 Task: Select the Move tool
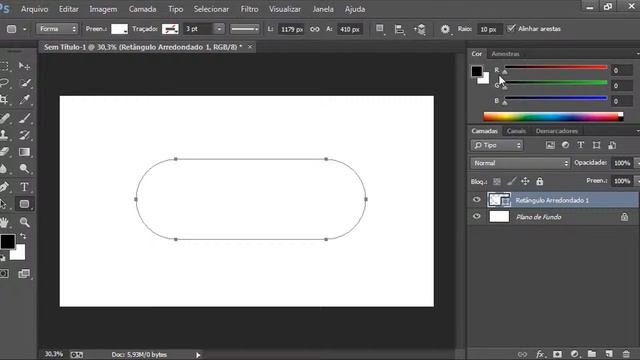[x=24, y=66]
